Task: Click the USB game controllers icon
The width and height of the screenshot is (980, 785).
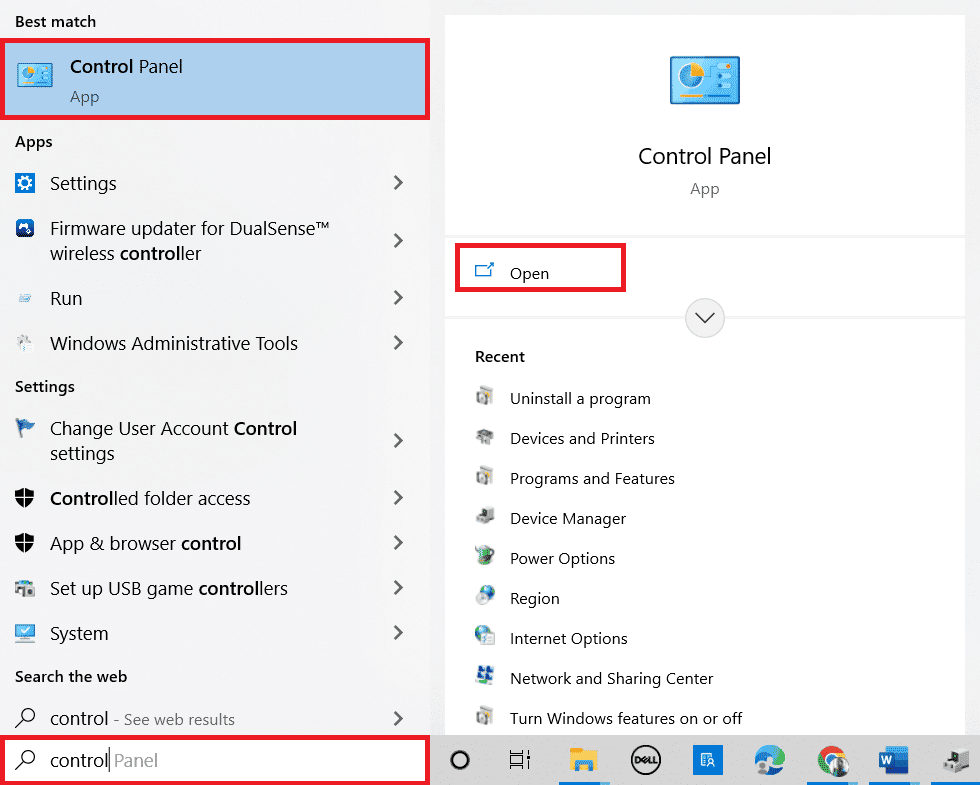Action: coord(25,588)
